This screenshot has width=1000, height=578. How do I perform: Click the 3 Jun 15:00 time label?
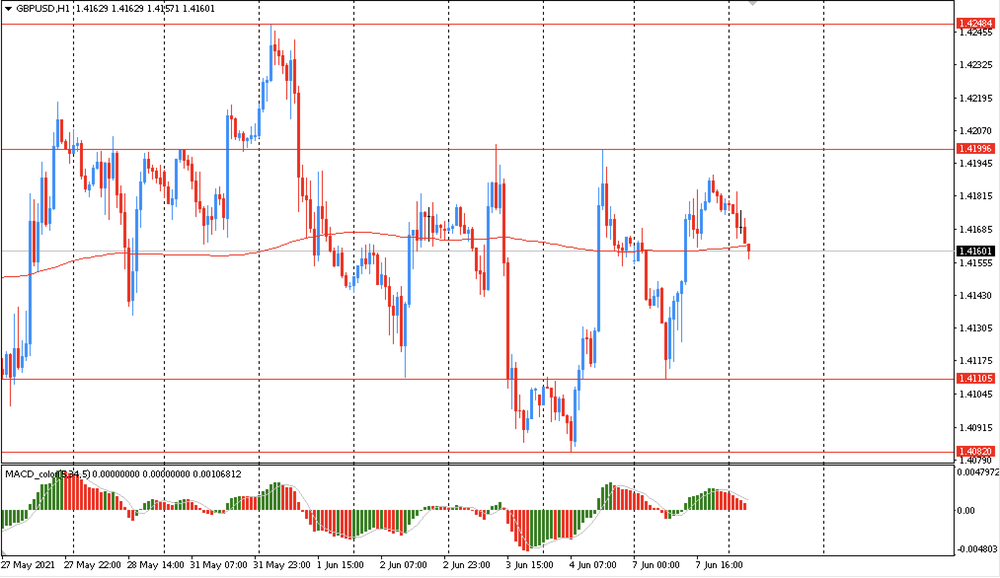(530, 565)
